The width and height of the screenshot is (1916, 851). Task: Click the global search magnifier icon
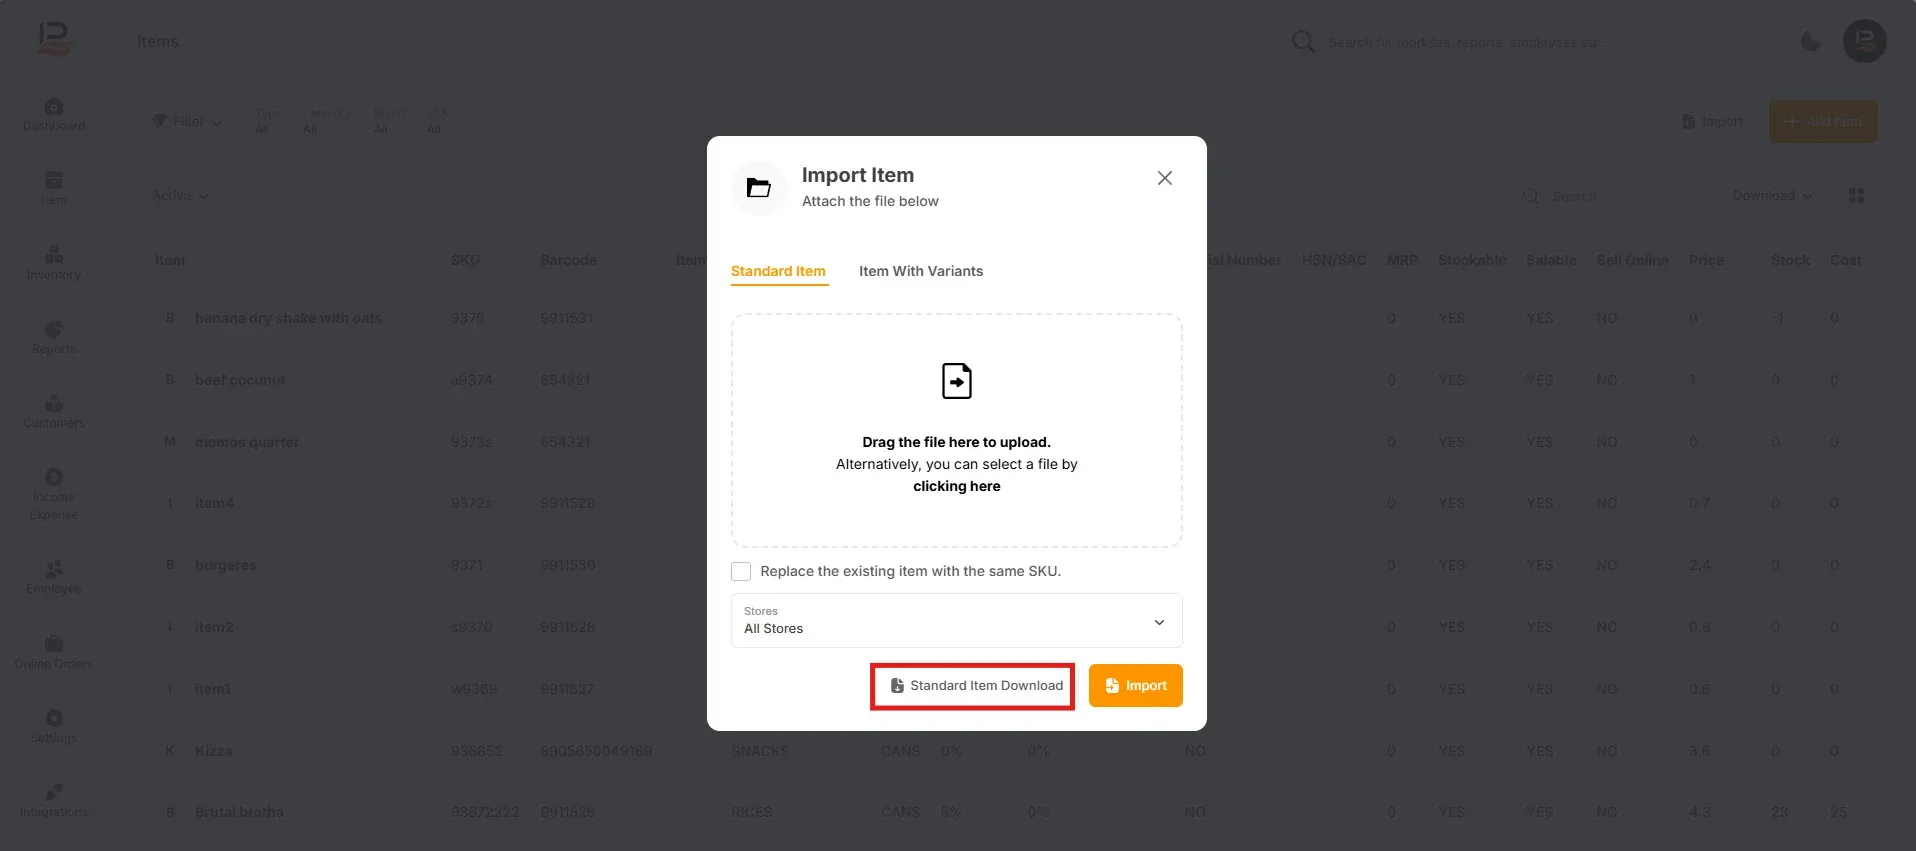pyautogui.click(x=1303, y=42)
